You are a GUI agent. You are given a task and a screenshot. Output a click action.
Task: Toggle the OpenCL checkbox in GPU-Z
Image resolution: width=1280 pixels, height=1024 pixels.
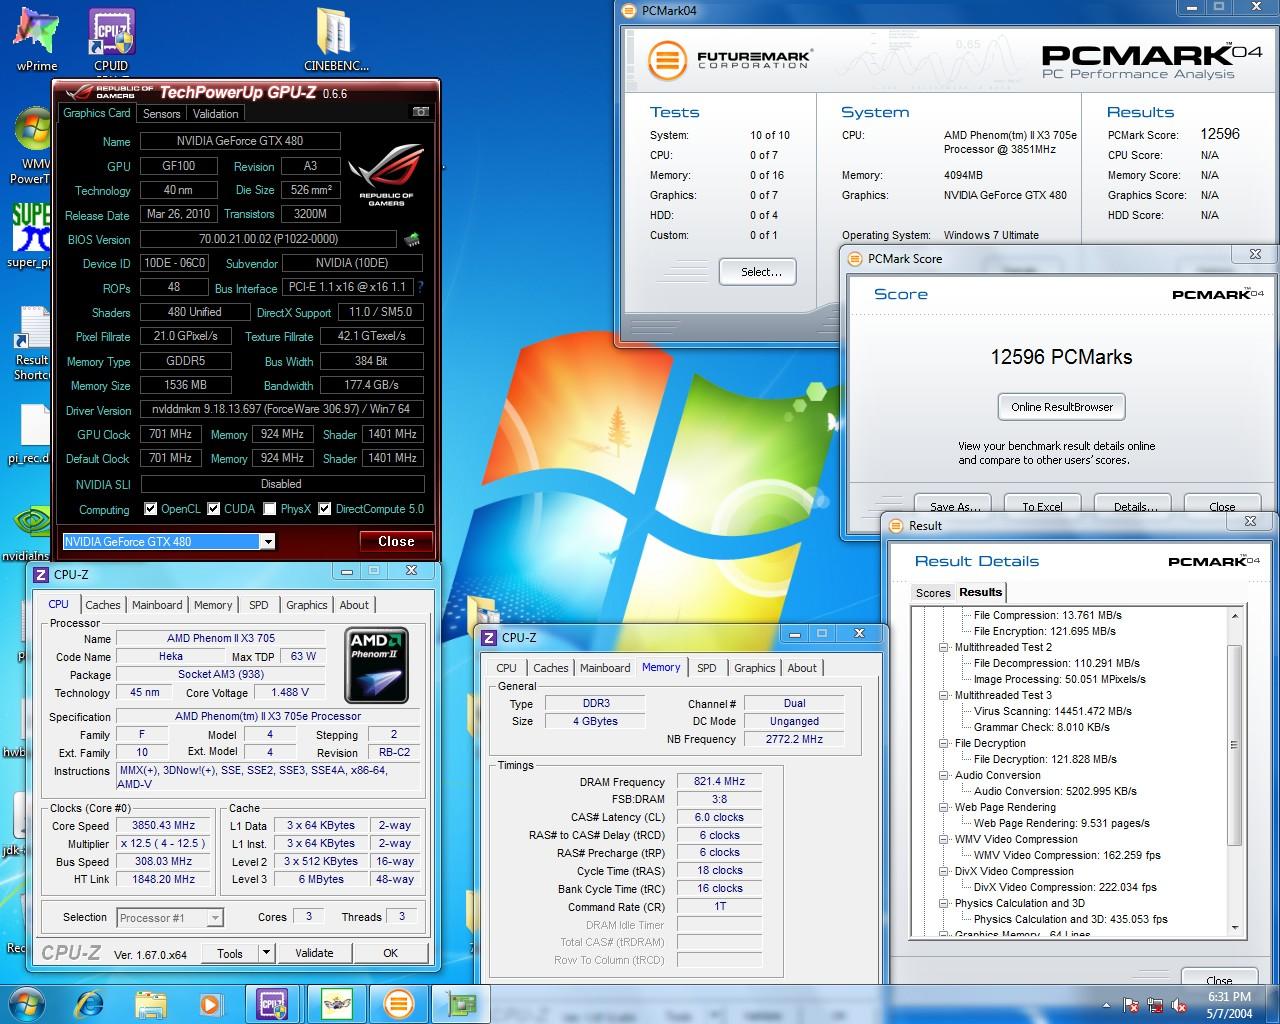pyautogui.click(x=150, y=509)
